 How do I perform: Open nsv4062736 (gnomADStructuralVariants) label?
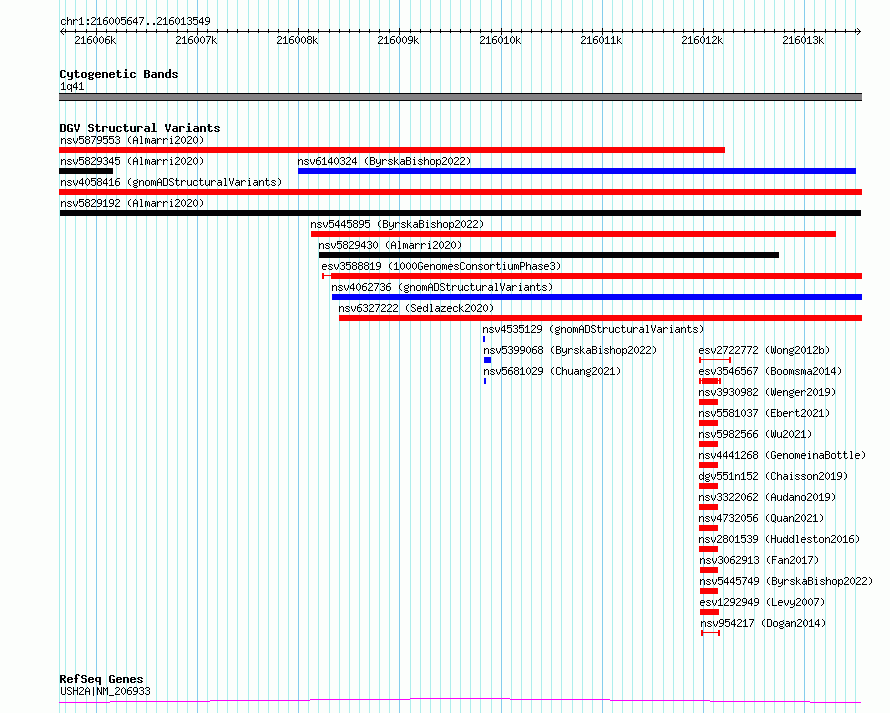pos(442,287)
